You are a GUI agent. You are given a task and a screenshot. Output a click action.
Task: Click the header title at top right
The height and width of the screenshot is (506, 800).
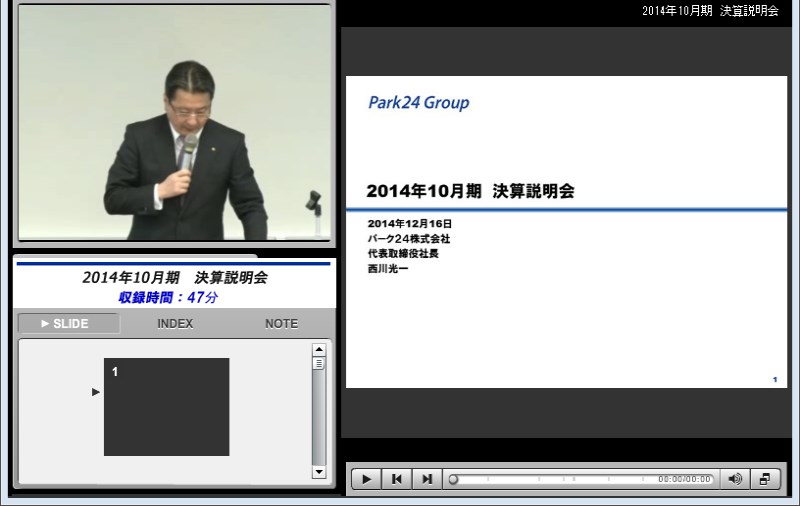pyautogui.click(x=710, y=11)
